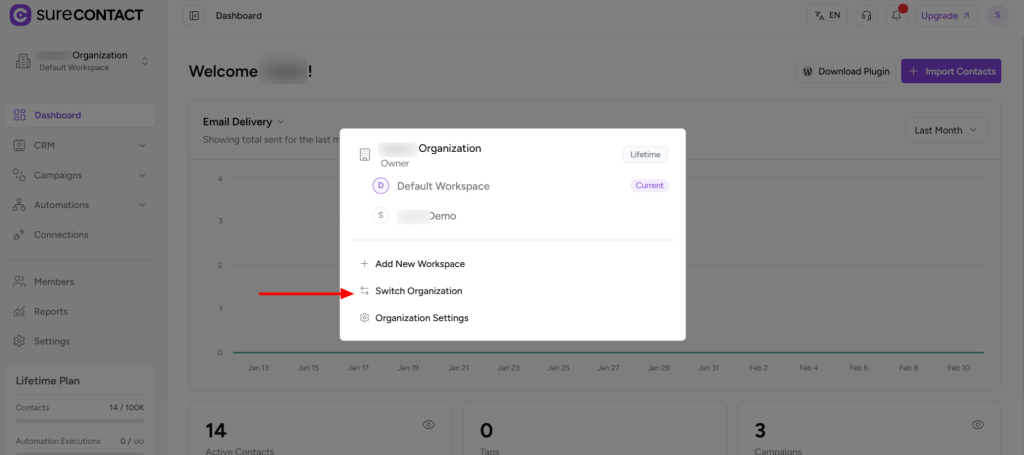This screenshot has height=455, width=1024.
Task: Open Automations in the sidebar
Action: point(80,204)
